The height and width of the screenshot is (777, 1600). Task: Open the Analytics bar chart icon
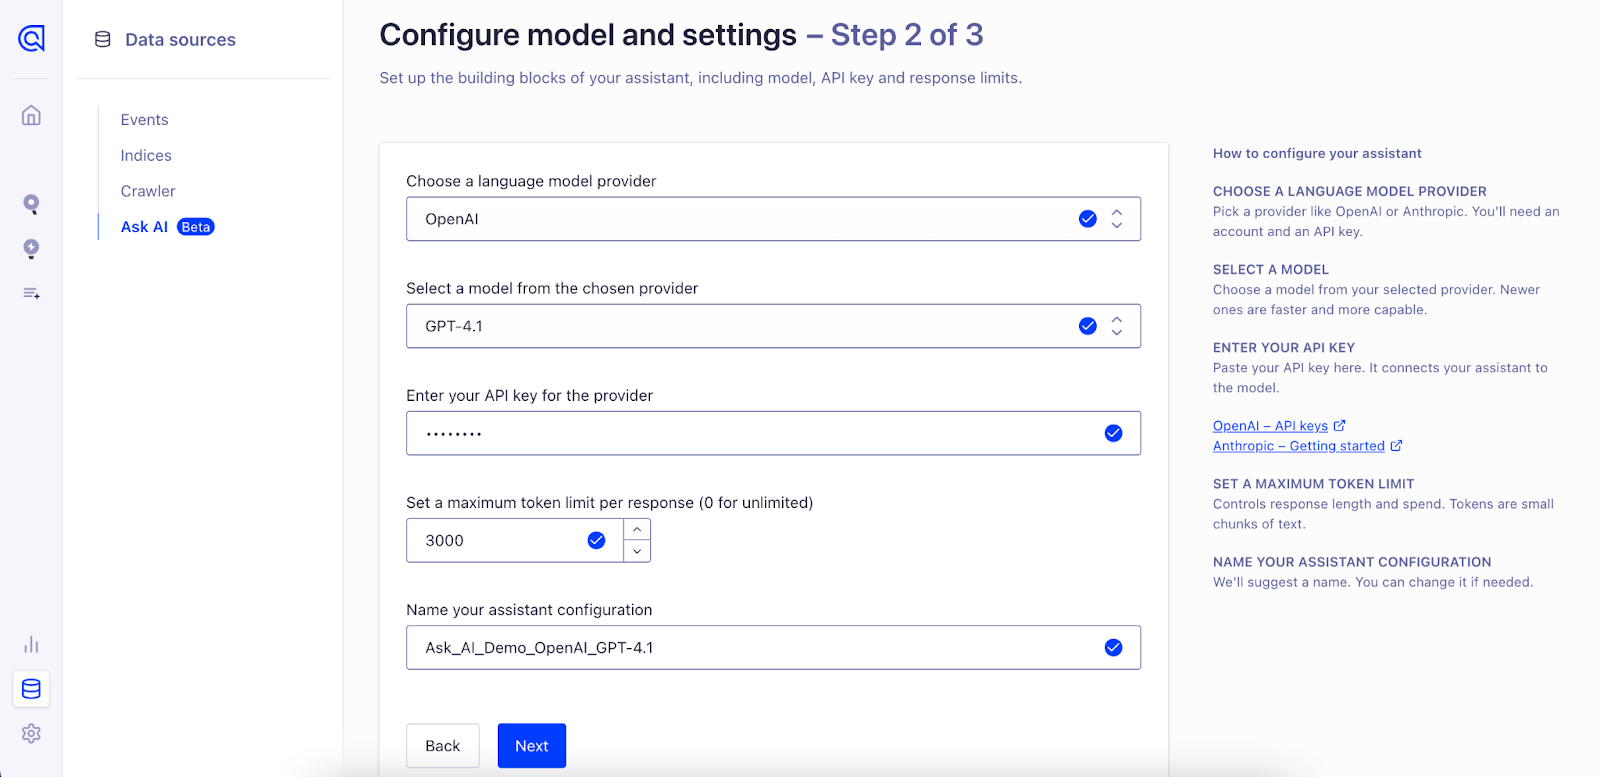click(x=31, y=645)
